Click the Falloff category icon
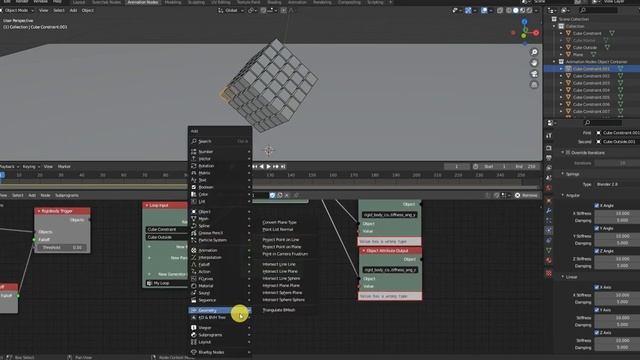Viewport: 640px width, 360px height. [x=194, y=264]
